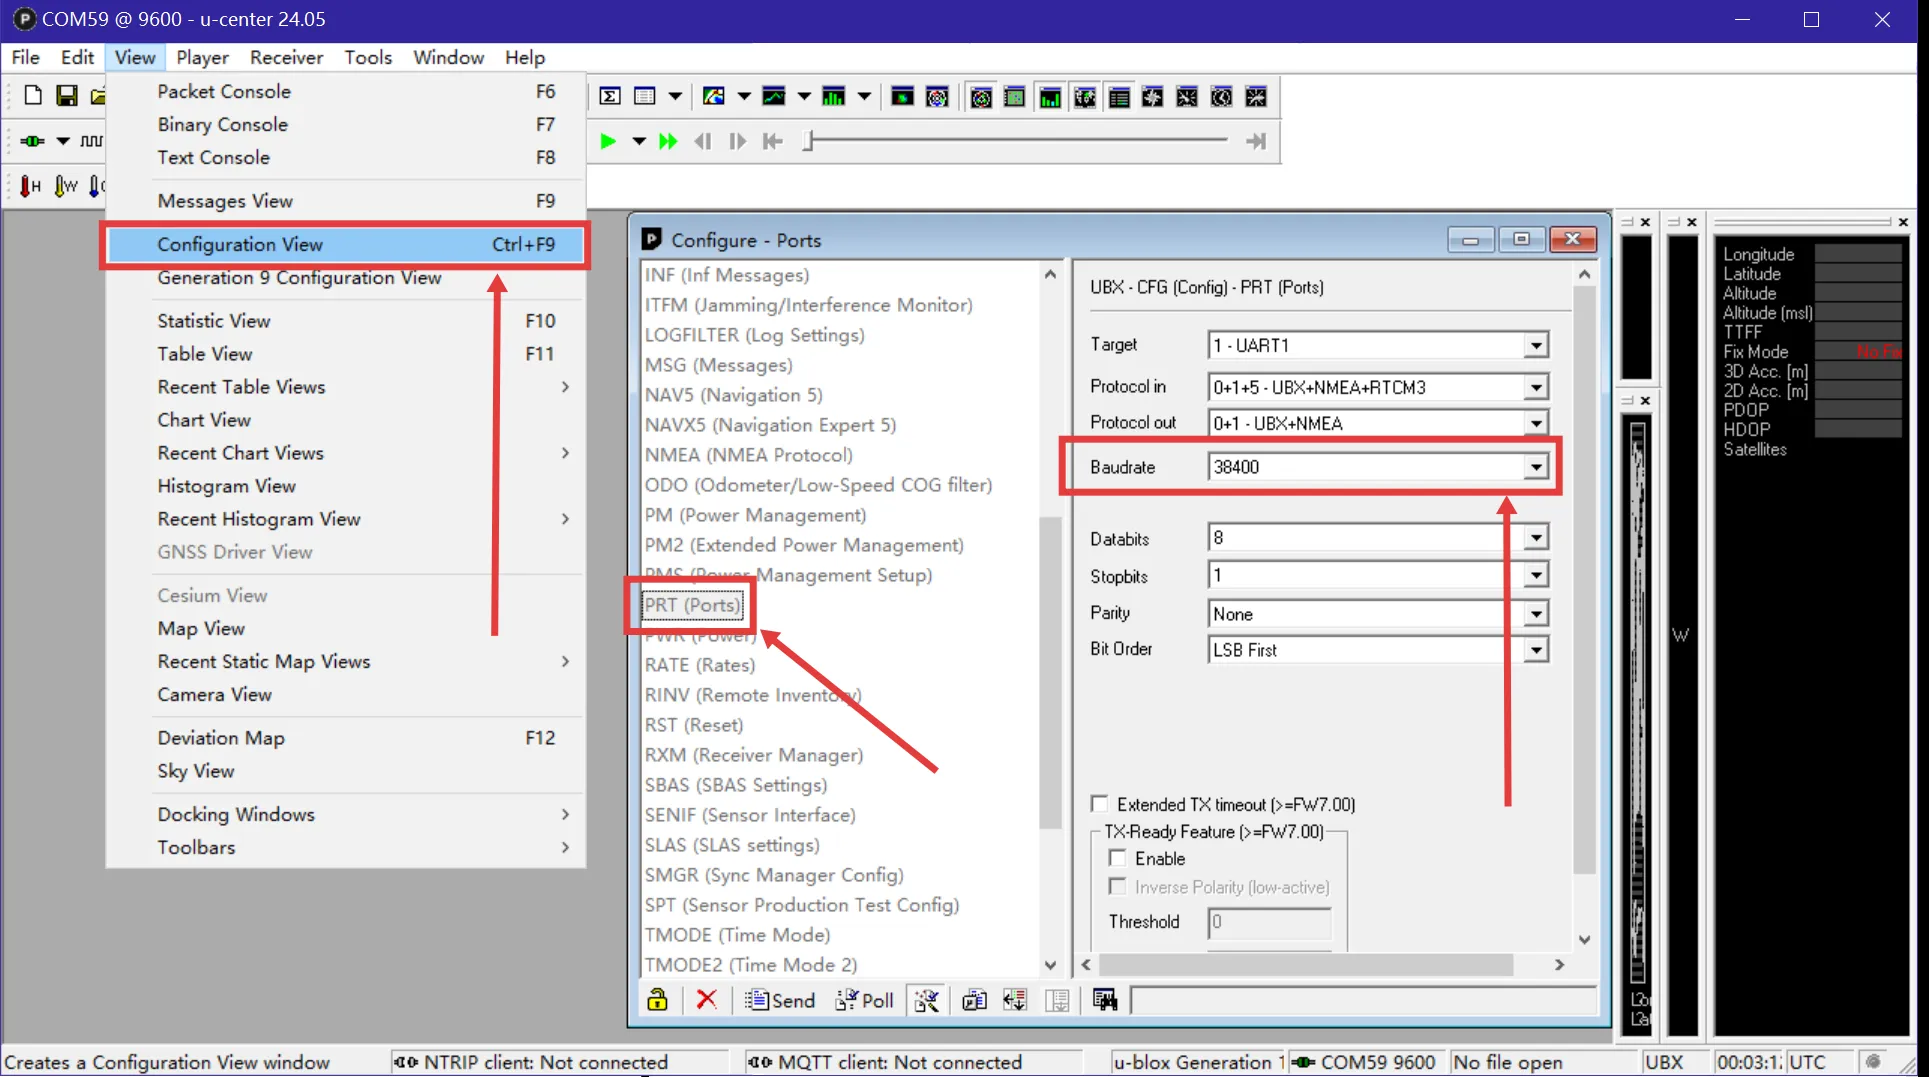Click the playback position slider handle
The height and width of the screenshot is (1077, 1929).
[808, 141]
